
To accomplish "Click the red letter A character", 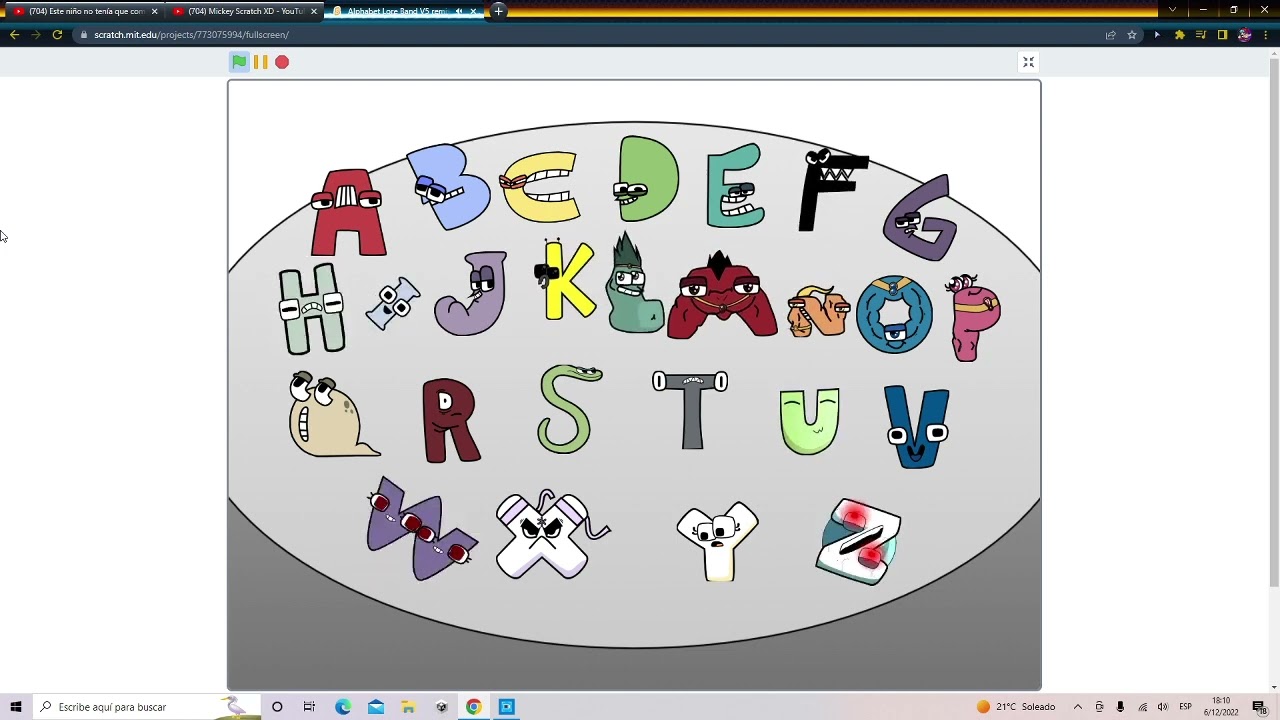I will point(348,213).
